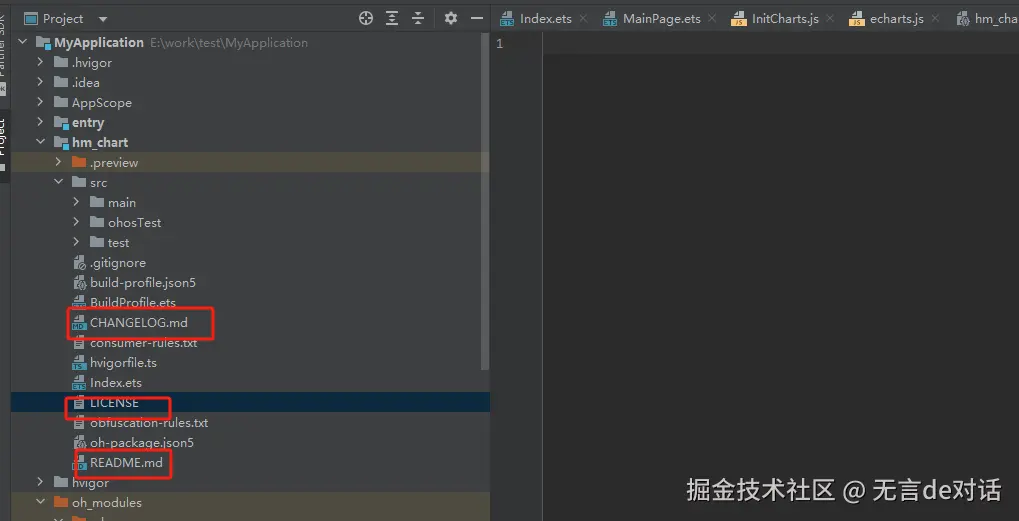This screenshot has height=521, width=1019.
Task: Select the LICENSE file
Action: [x=250, y=403]
